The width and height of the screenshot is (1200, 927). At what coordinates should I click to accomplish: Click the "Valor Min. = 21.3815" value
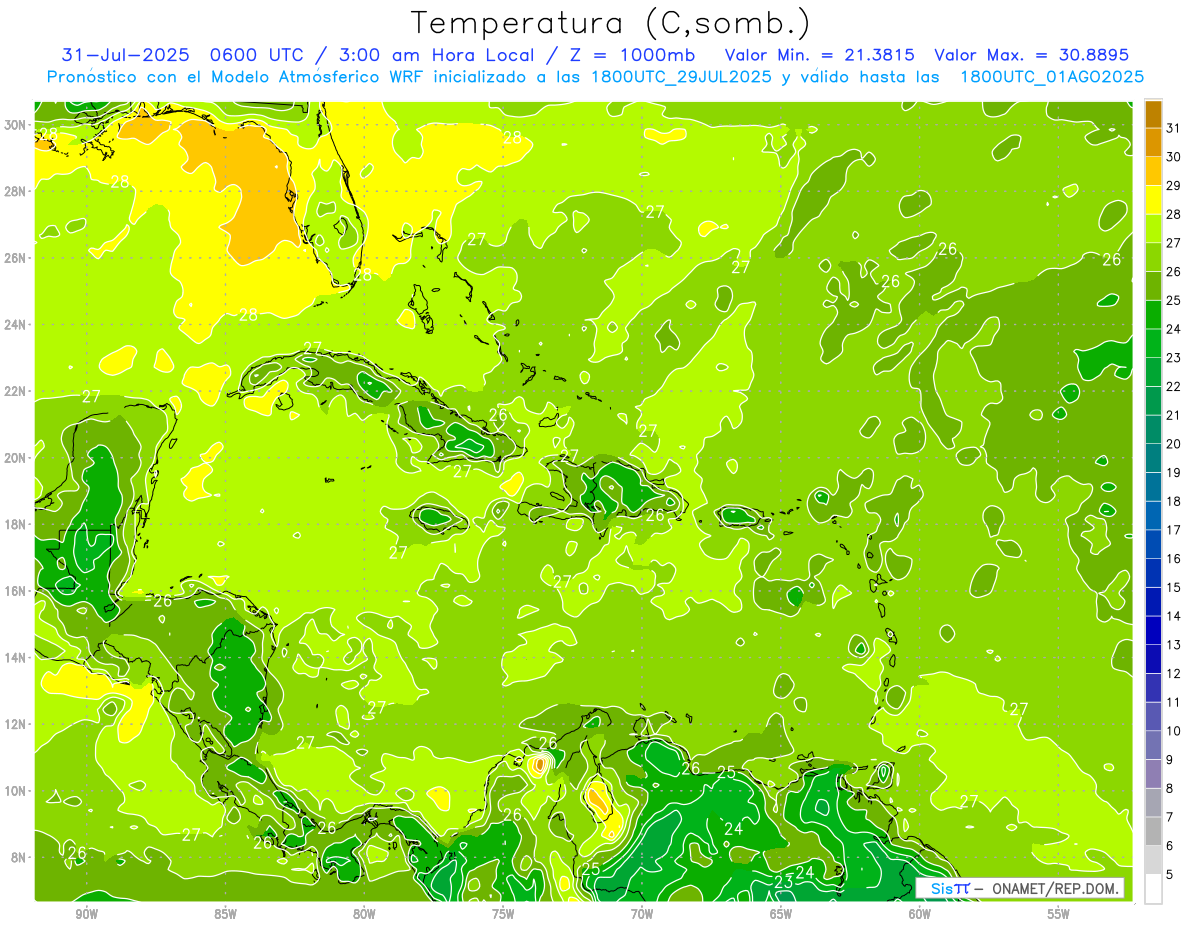pyautogui.click(x=820, y=54)
